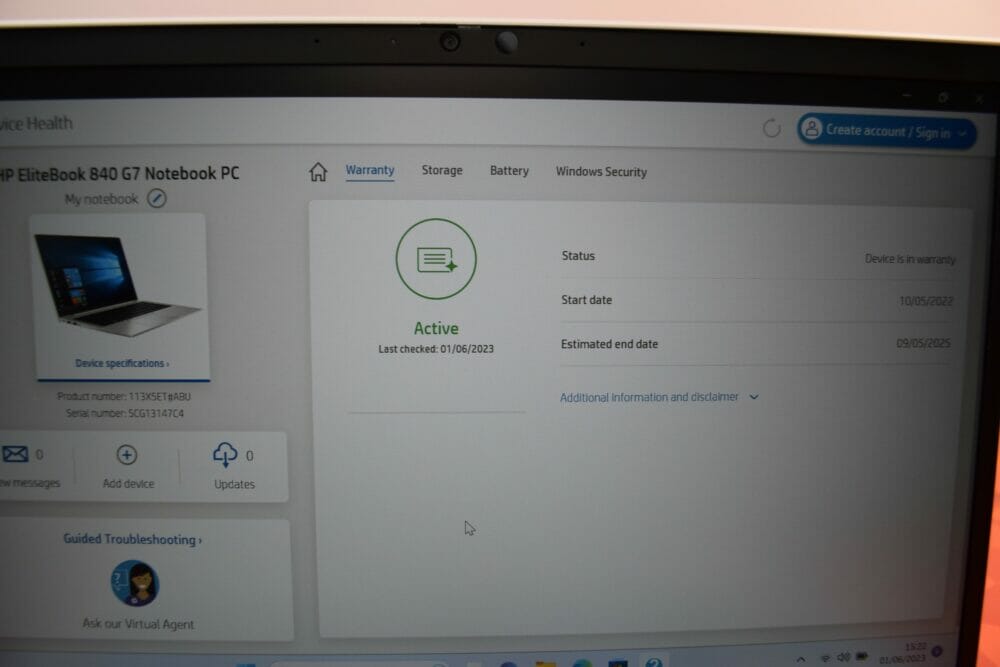1000x667 pixels.
Task: Click the Virtual Agent avatar icon
Action: 135,583
